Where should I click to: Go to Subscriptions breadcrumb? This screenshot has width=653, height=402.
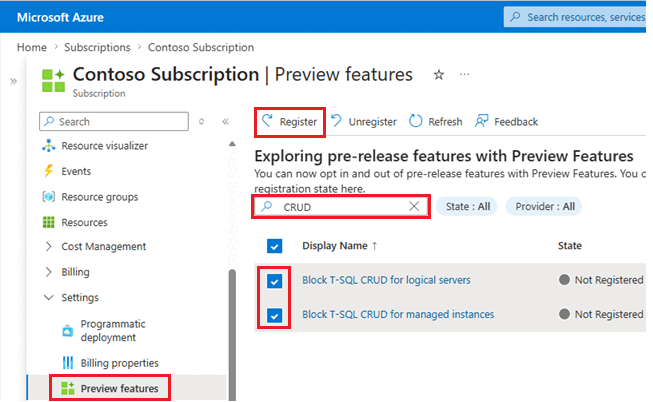pyautogui.click(x=97, y=47)
